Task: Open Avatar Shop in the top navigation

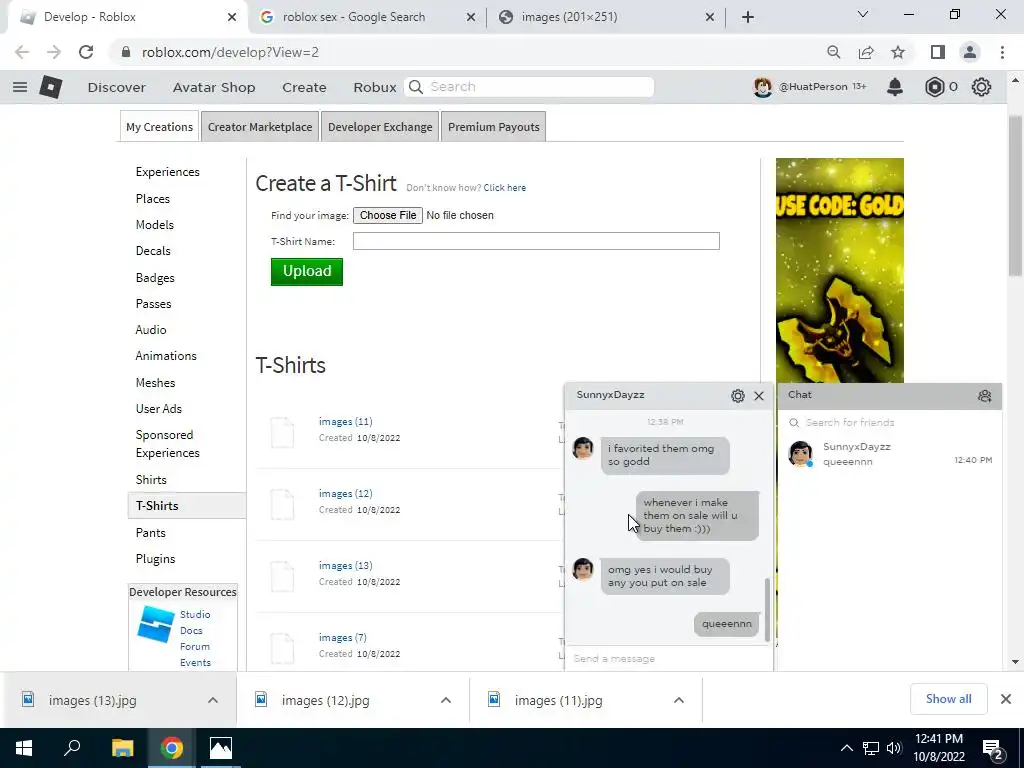Action: 214,88
